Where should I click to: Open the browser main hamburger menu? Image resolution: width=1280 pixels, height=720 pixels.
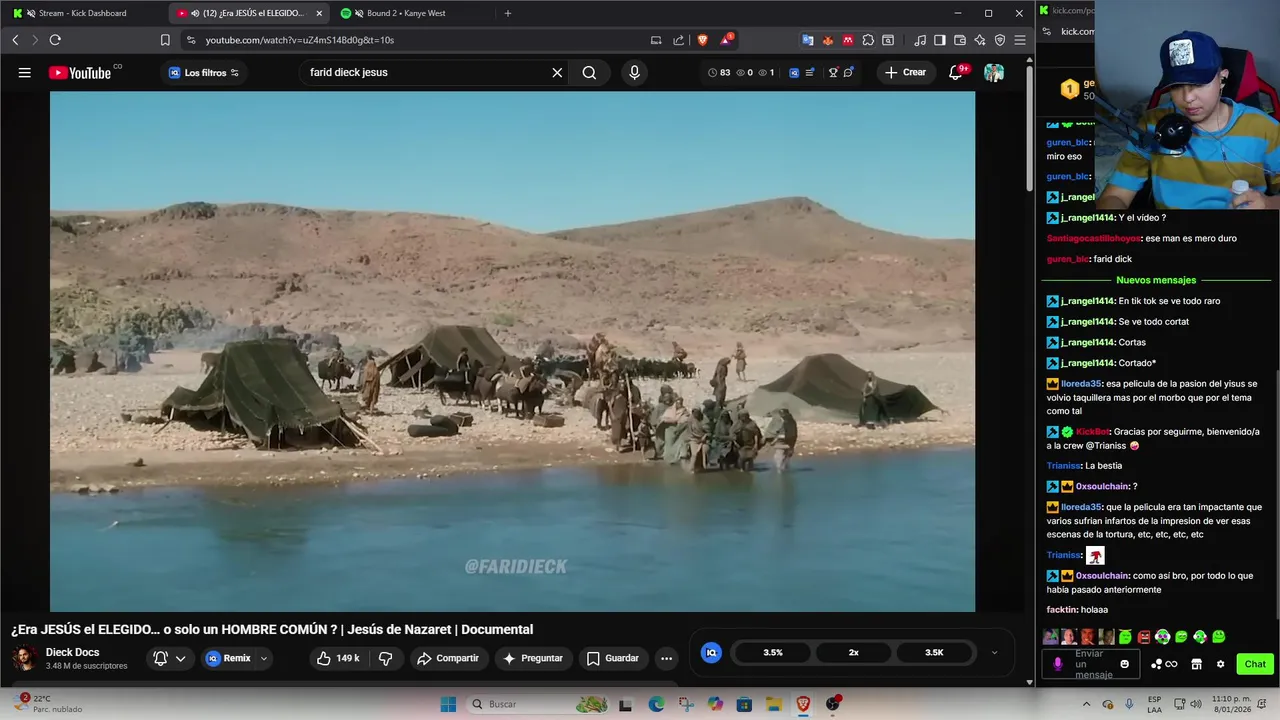pos(1020,40)
